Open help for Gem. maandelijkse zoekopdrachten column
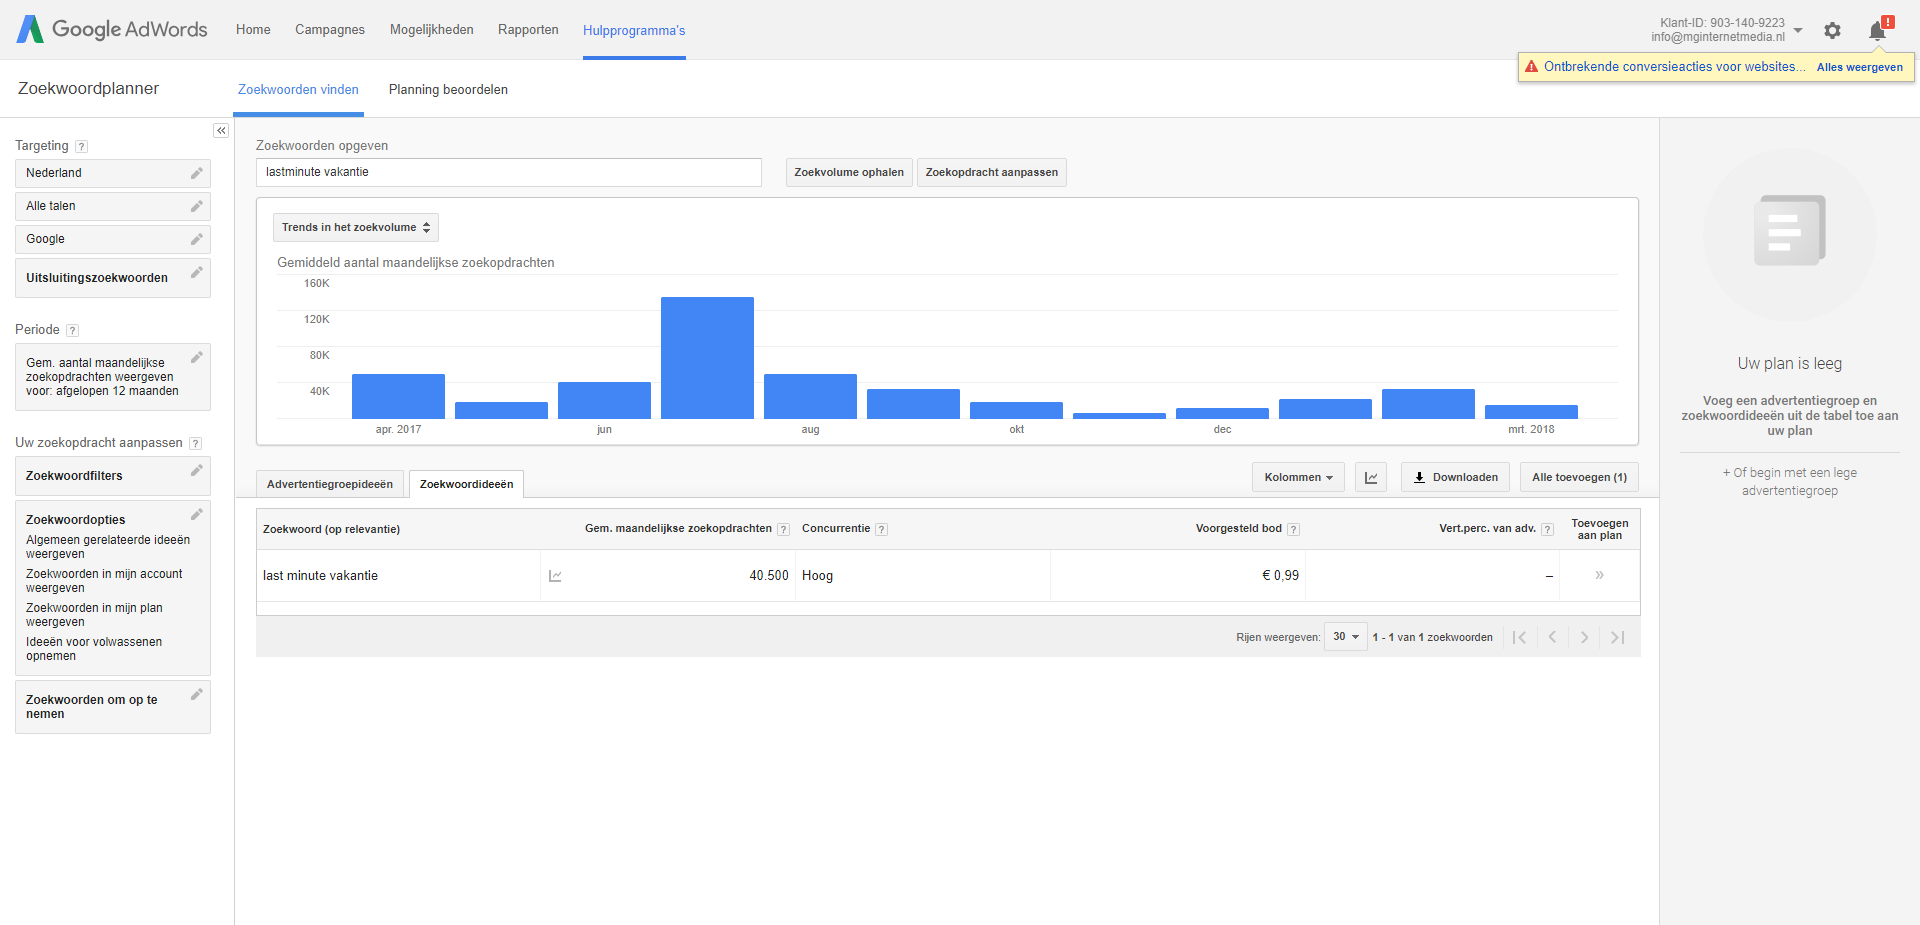This screenshot has height=925, width=1920. click(x=784, y=530)
